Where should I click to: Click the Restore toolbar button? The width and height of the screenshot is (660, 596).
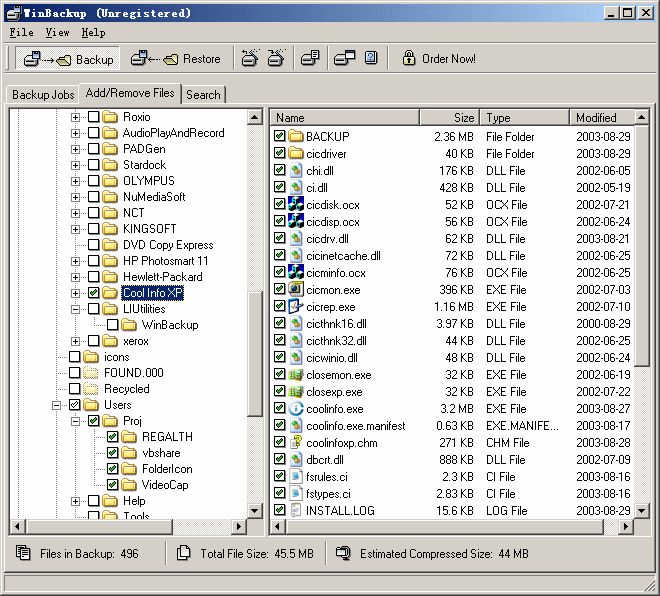tap(175, 59)
